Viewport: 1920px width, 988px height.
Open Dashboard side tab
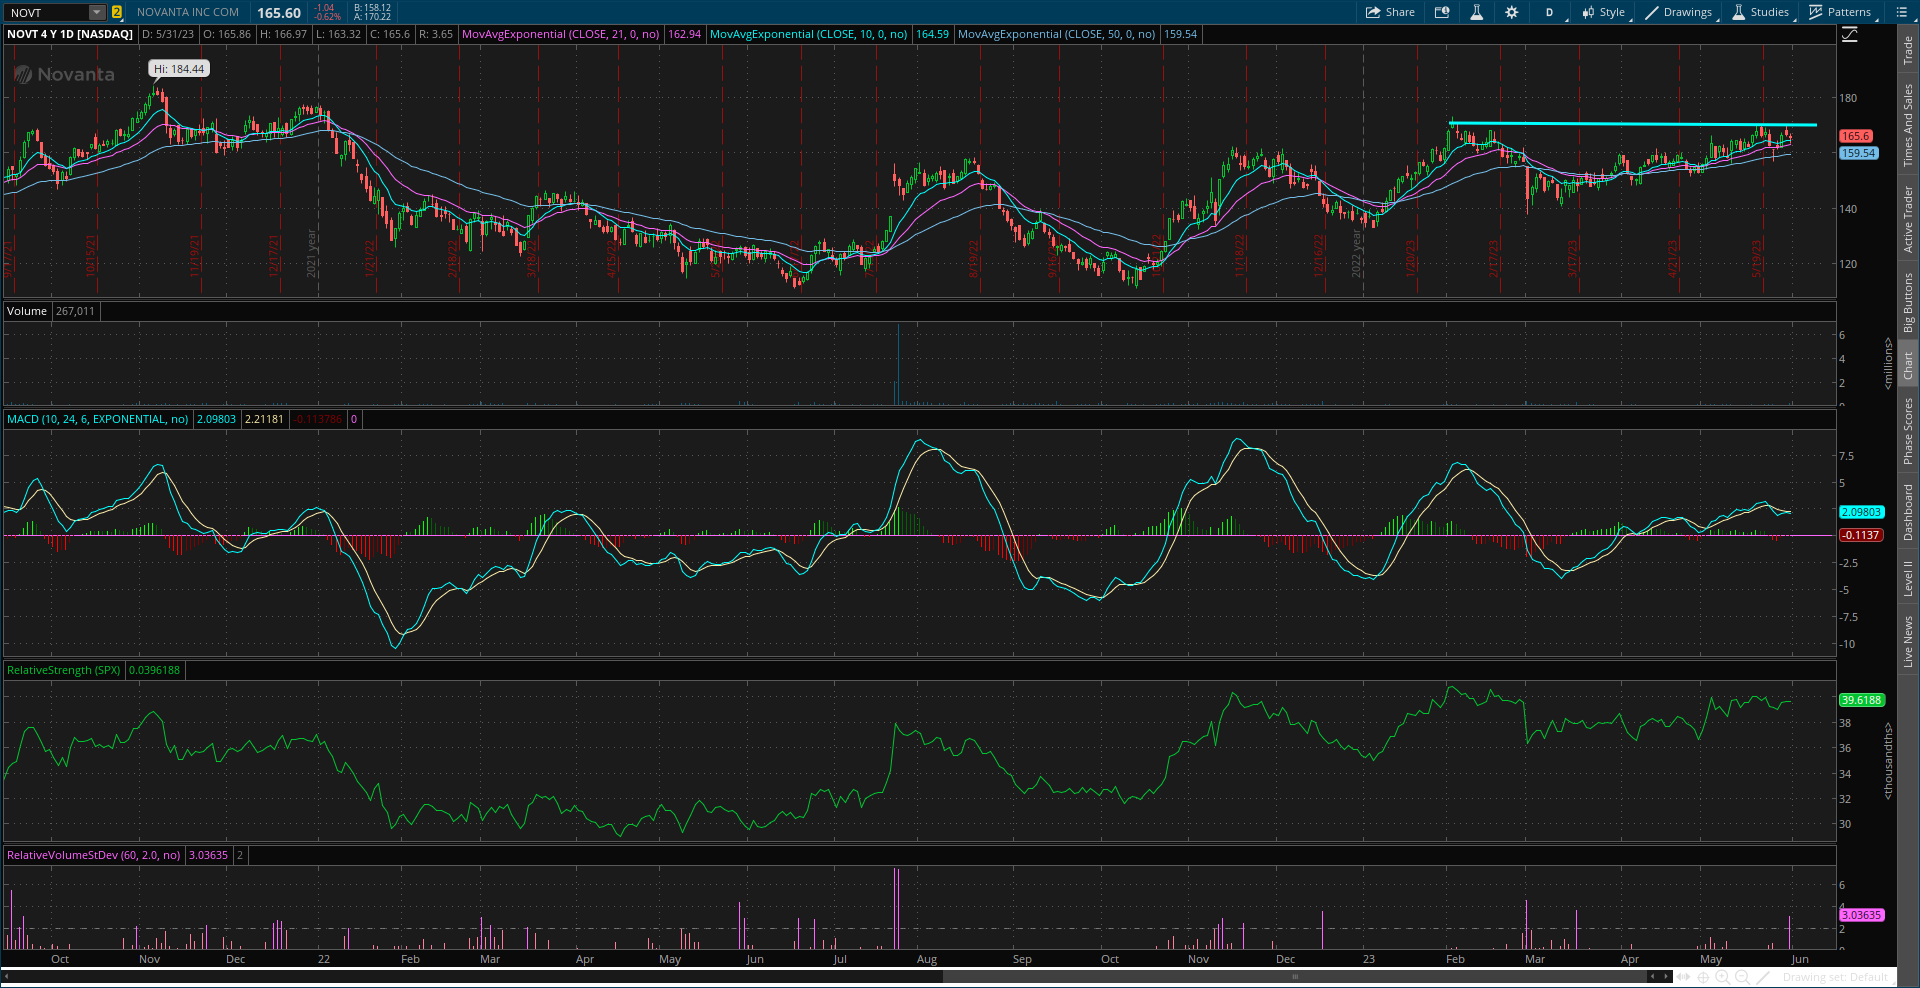[x=1908, y=512]
